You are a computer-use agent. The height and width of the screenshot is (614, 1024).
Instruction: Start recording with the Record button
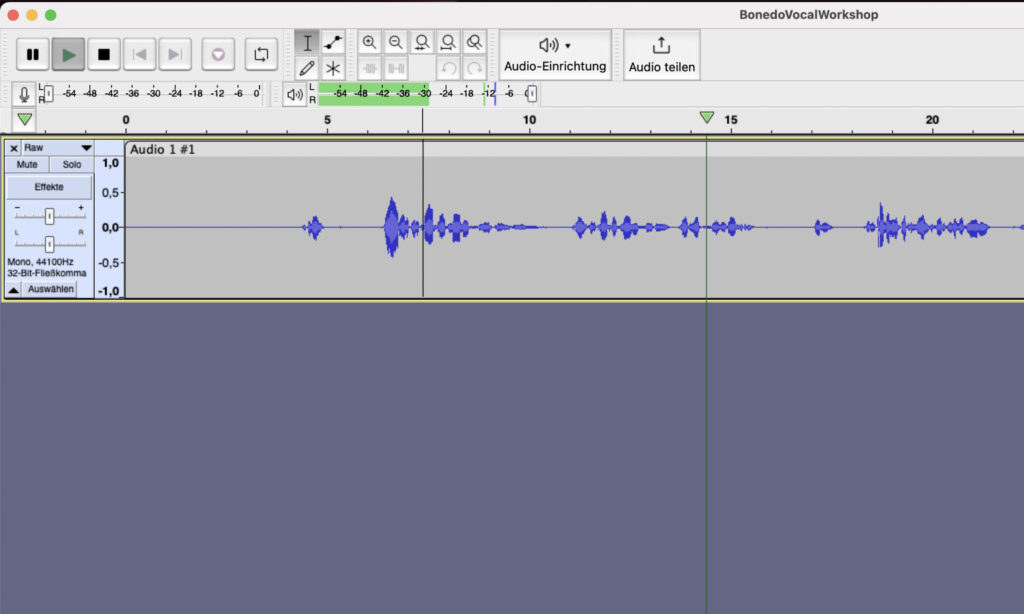[x=218, y=54]
